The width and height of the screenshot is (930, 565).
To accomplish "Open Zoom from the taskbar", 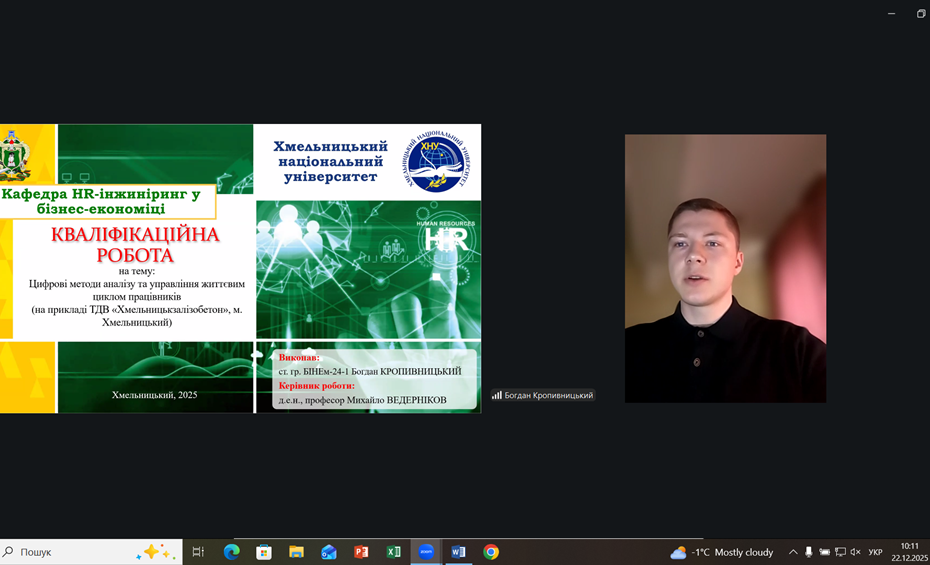I will 426,552.
